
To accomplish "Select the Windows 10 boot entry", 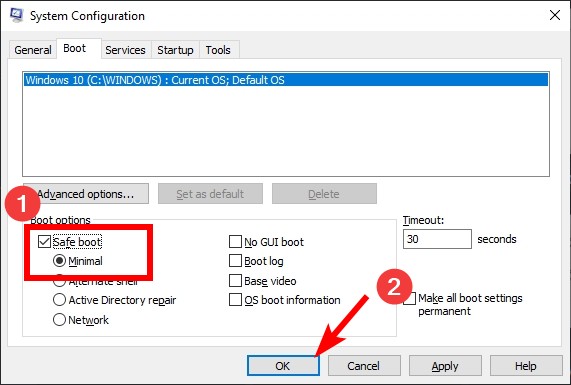I will point(286,80).
